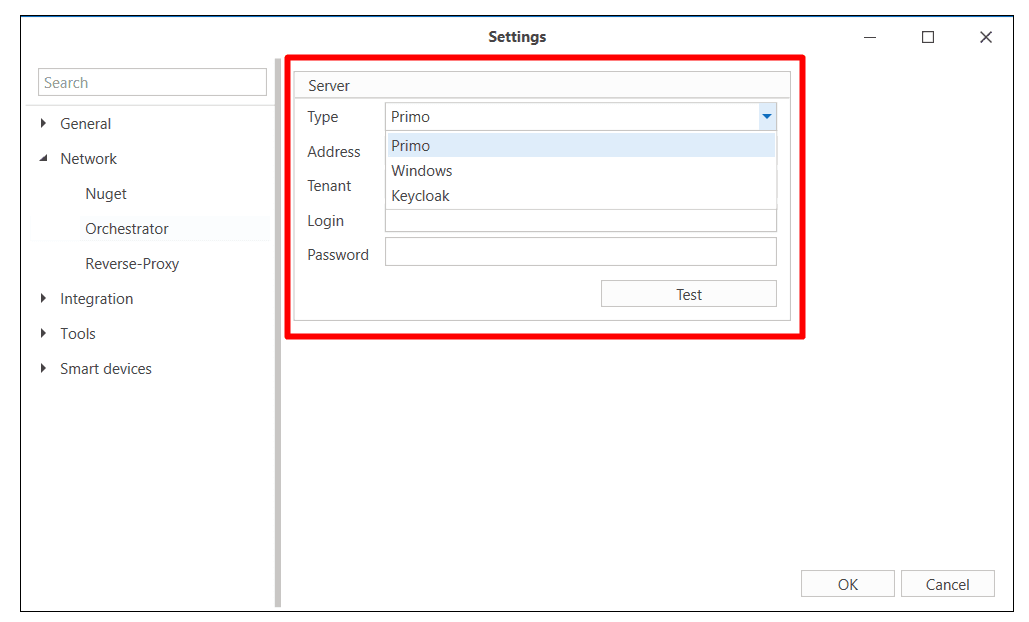Open the Reverse-Proxy settings page

tap(132, 264)
